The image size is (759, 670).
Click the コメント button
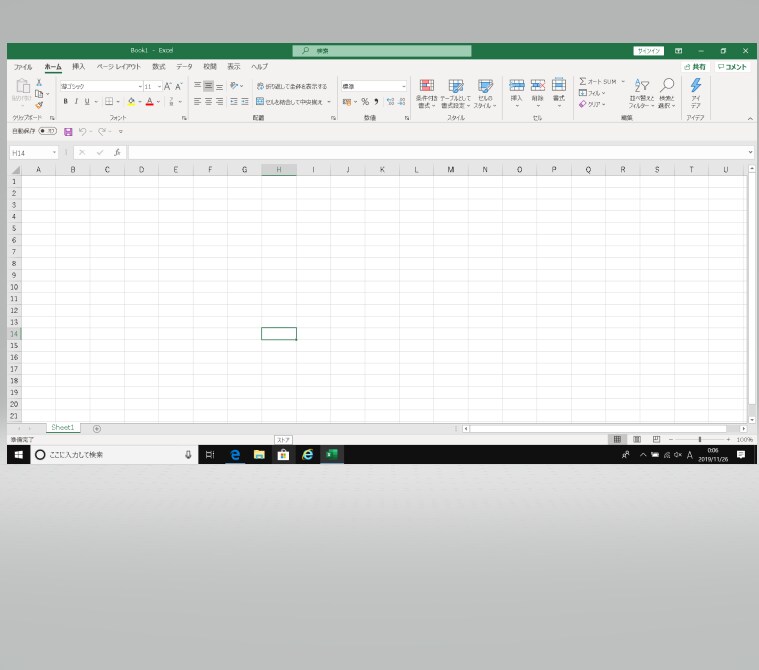point(732,67)
